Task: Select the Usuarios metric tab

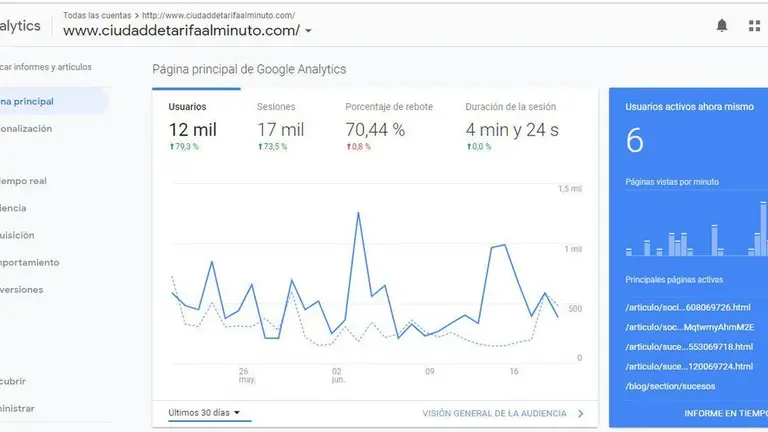Action: click(x=192, y=126)
